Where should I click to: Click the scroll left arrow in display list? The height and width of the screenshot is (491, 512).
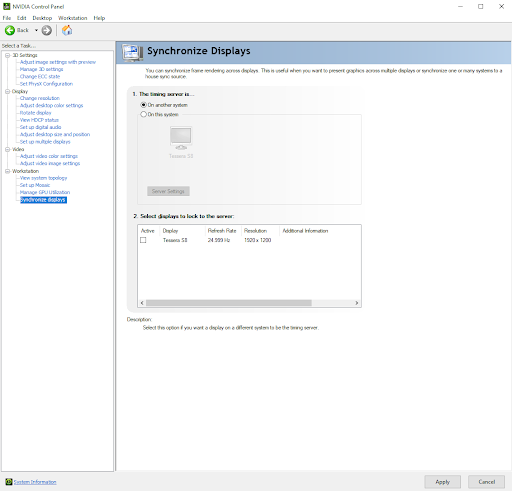pyautogui.click(x=142, y=303)
